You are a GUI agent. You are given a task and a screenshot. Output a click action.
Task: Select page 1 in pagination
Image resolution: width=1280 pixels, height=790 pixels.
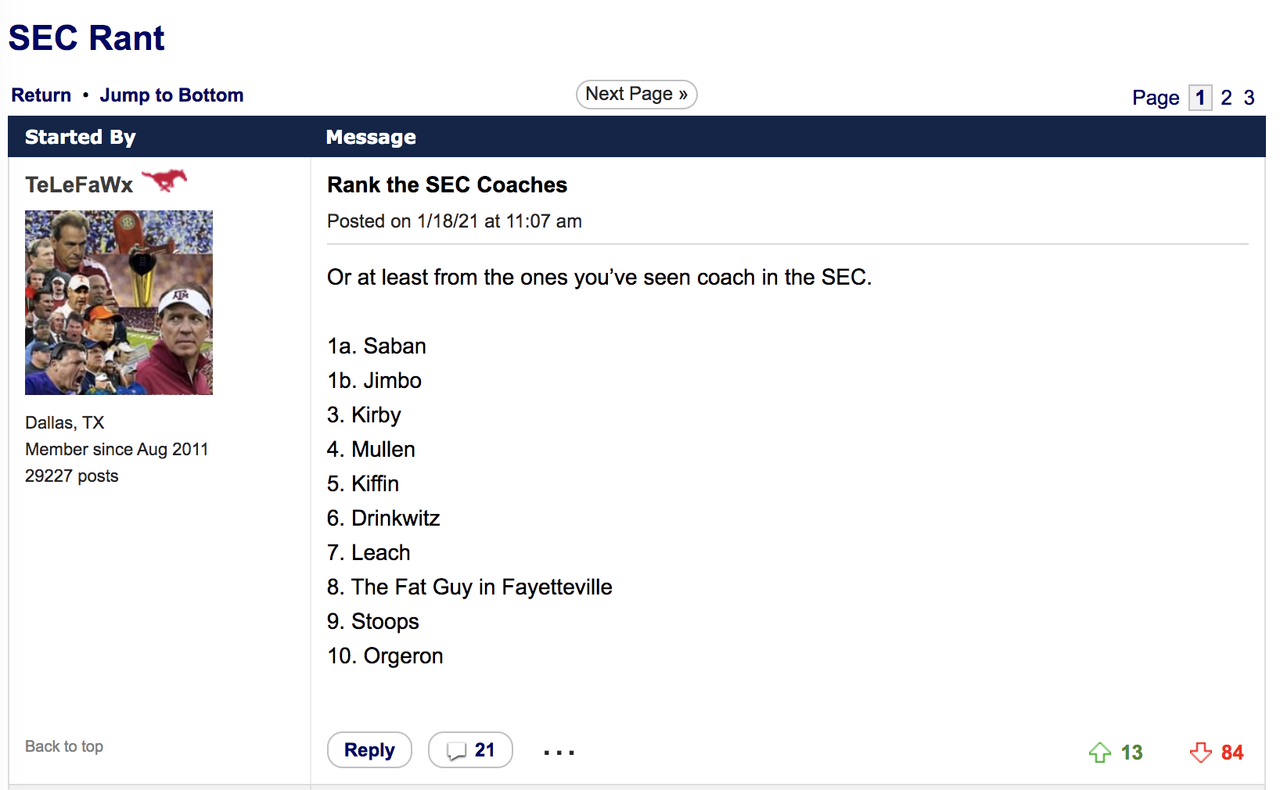coord(1200,97)
